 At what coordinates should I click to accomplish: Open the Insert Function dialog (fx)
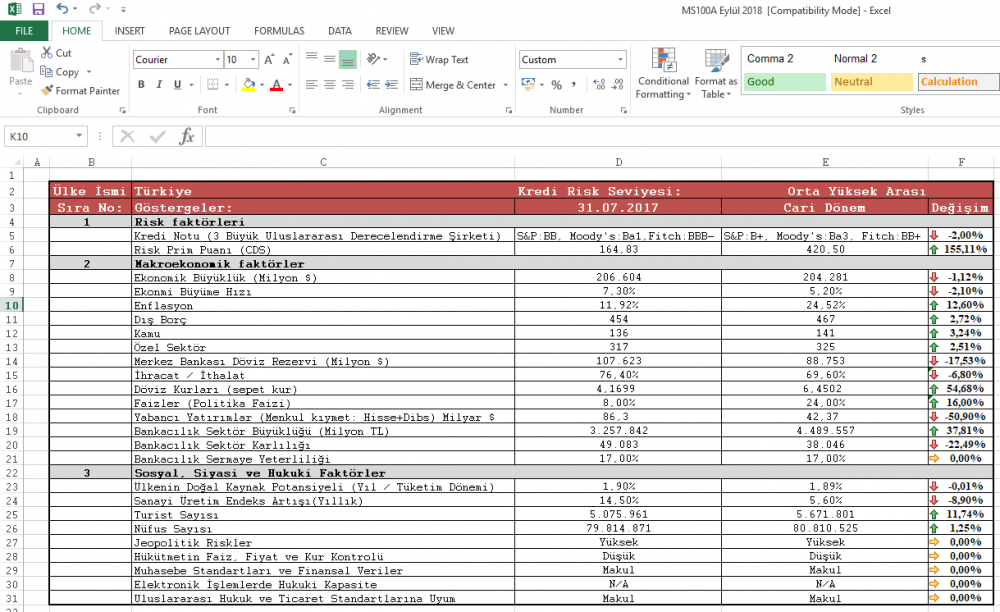(186, 136)
